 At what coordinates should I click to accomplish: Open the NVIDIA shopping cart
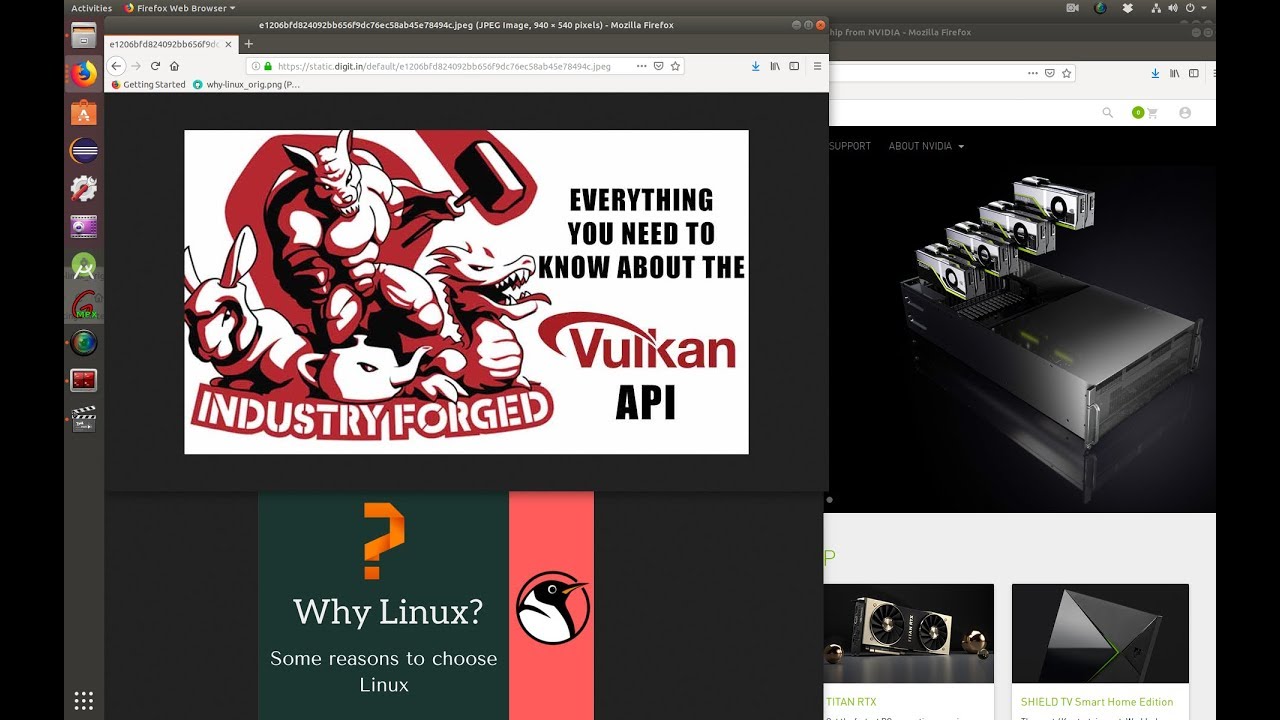coord(1152,113)
